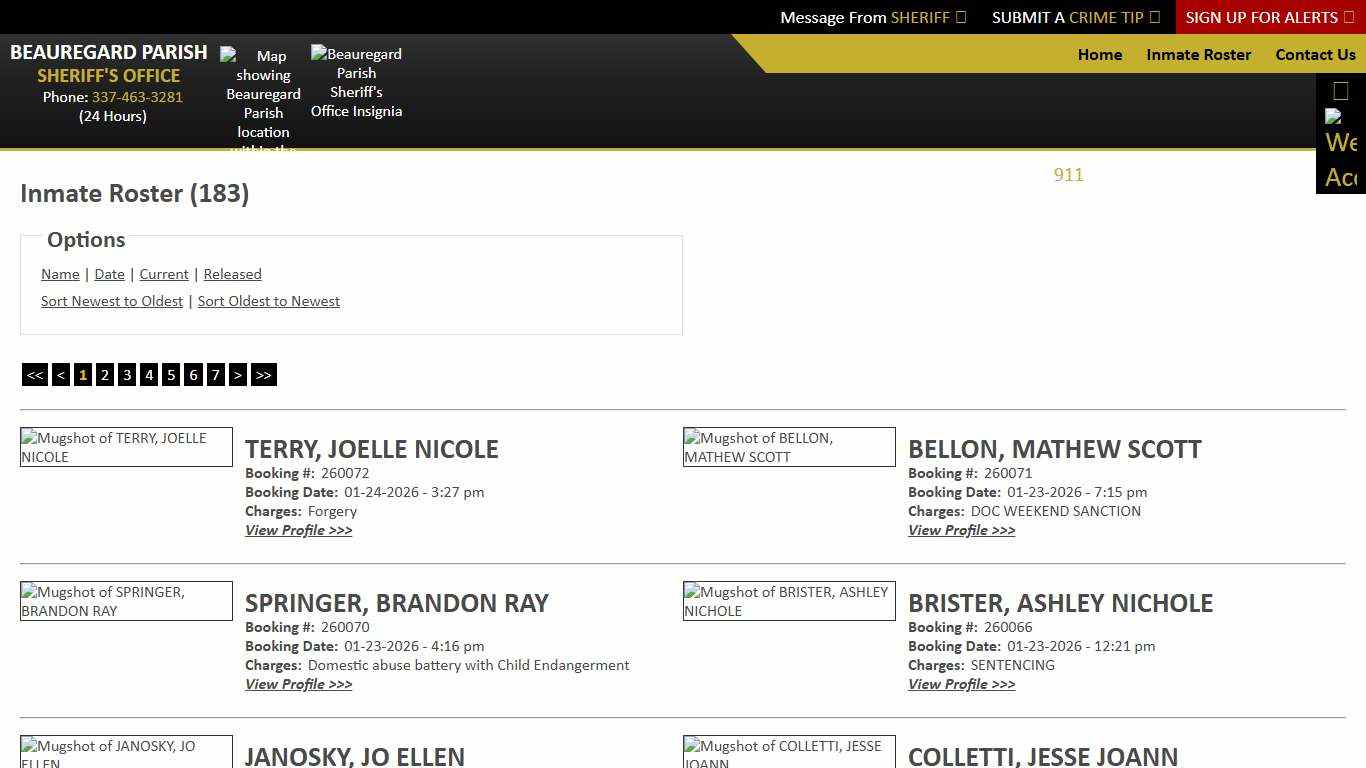1366x768 pixels.
Task: Open the mugshot of BELLON, MATHEW SCOTT
Action: coord(788,447)
